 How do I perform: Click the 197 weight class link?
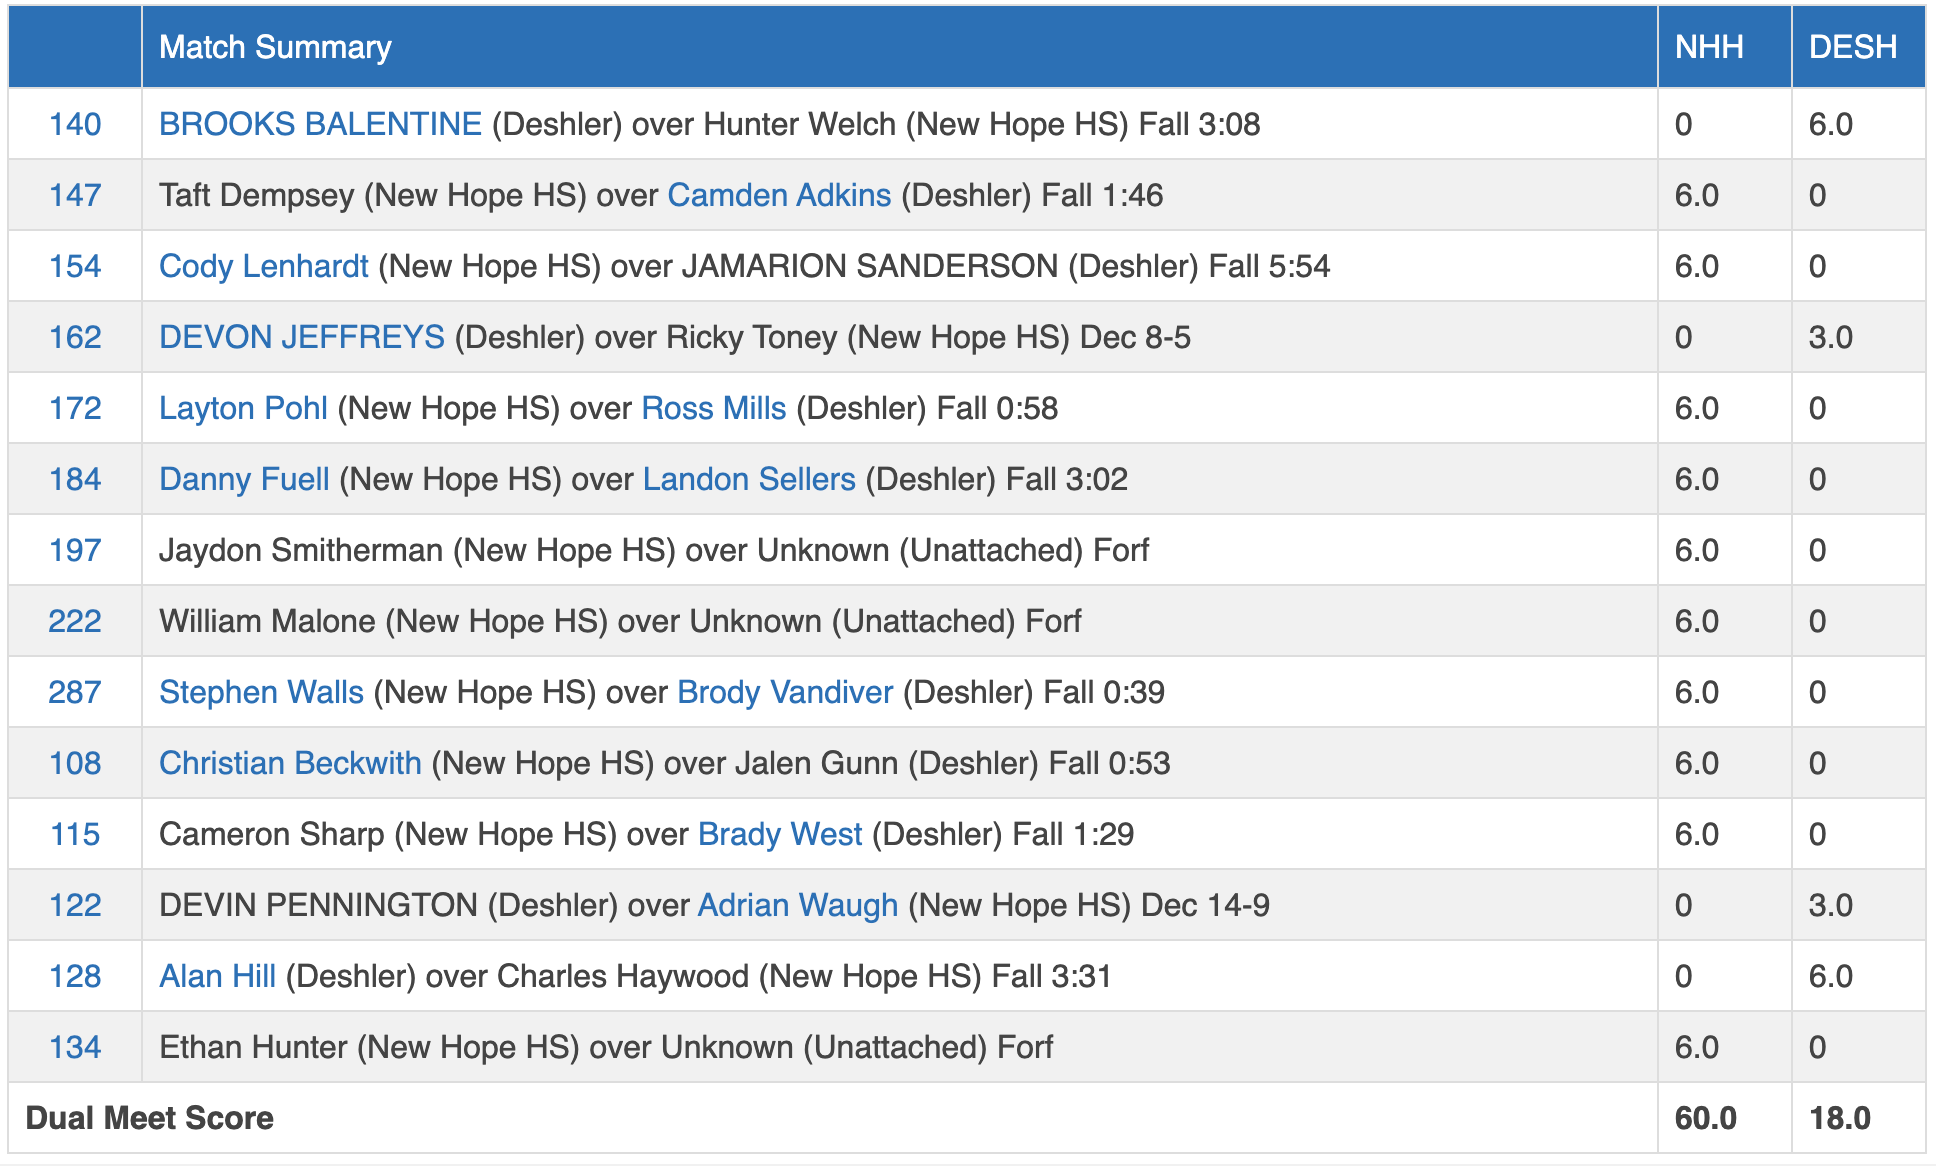point(75,550)
